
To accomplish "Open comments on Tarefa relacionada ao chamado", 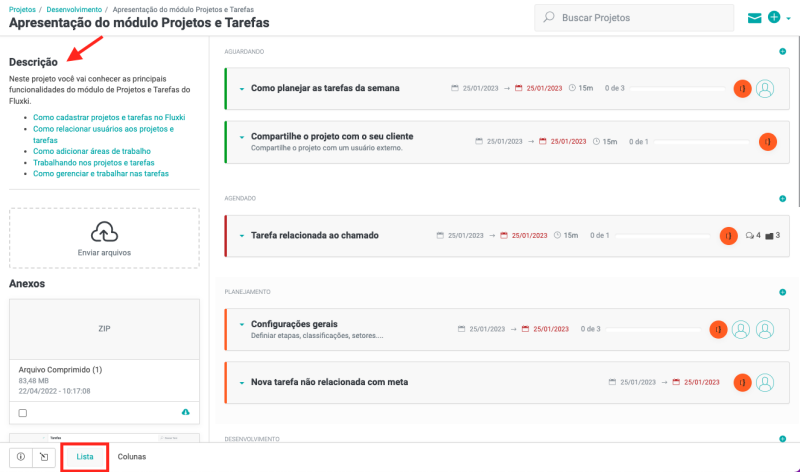I will [x=750, y=236].
